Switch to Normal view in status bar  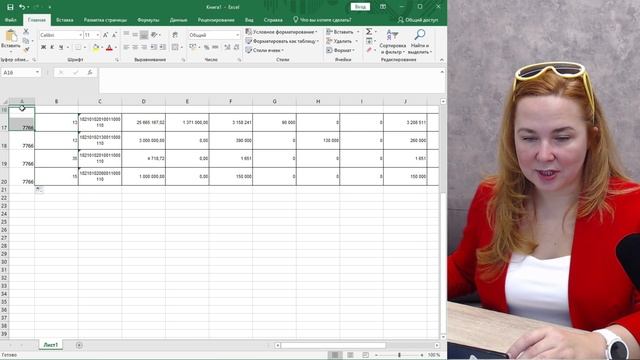click(x=335, y=355)
